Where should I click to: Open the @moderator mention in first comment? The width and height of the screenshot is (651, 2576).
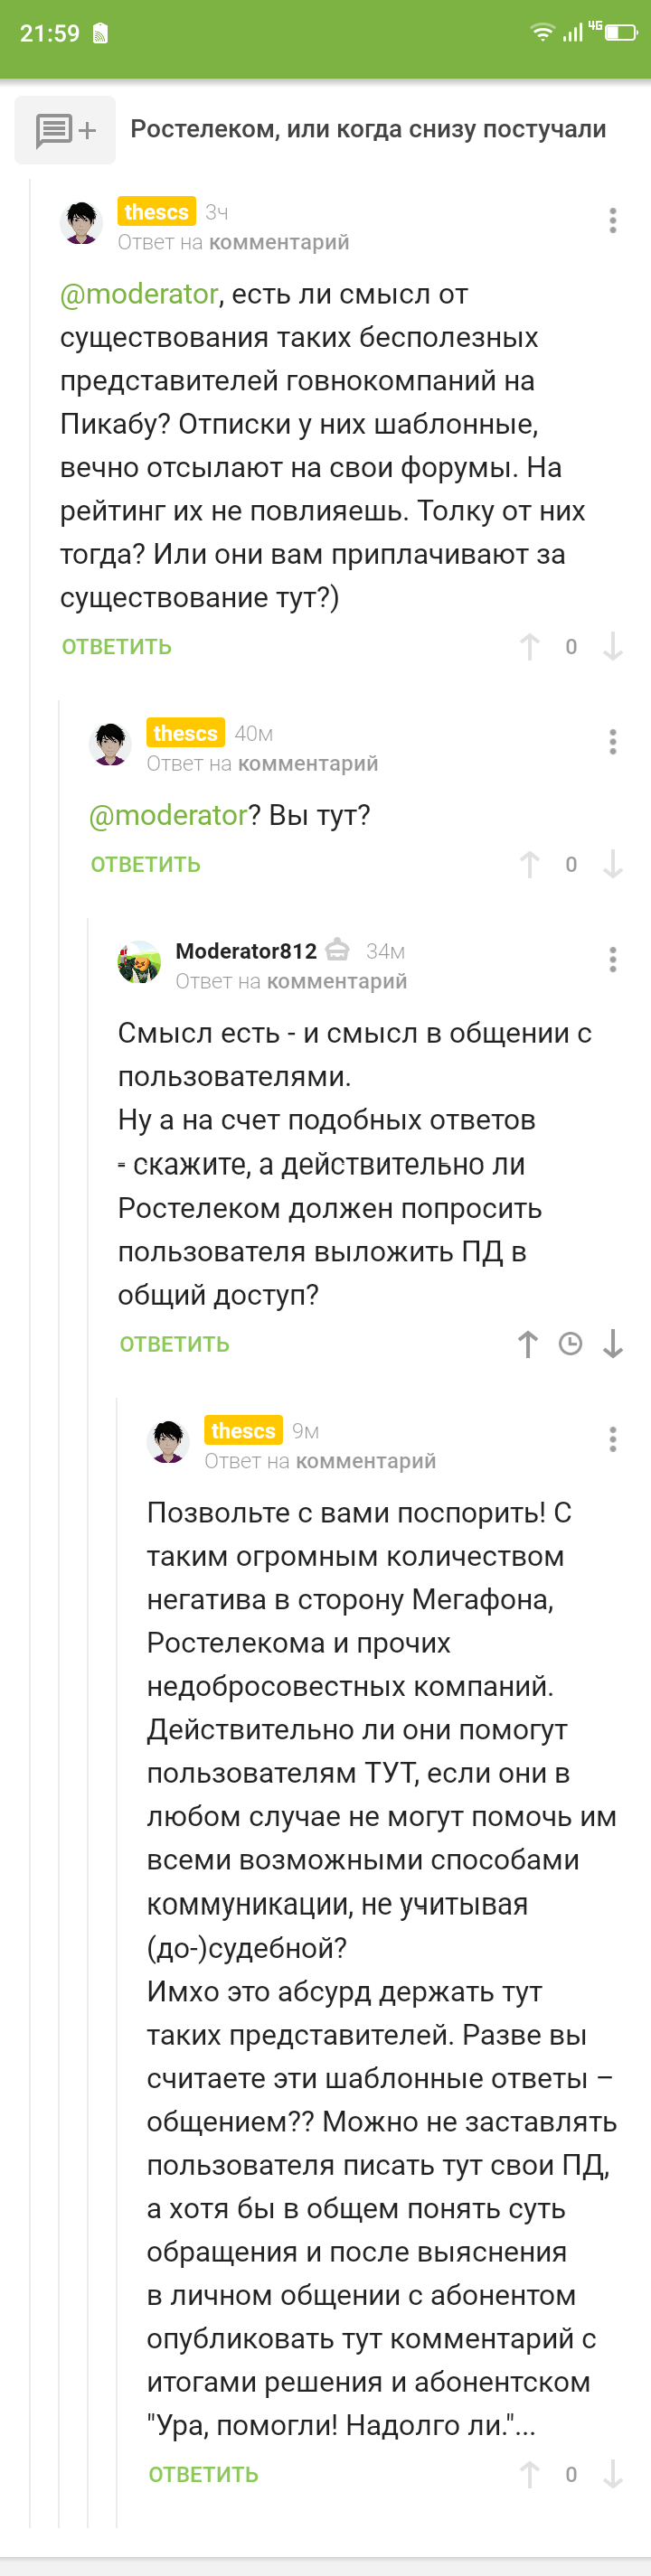click(x=139, y=294)
